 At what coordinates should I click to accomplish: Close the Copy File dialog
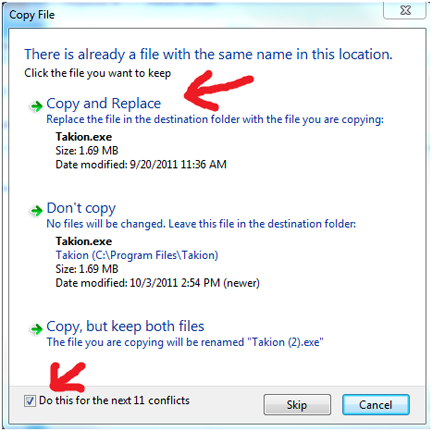405,11
